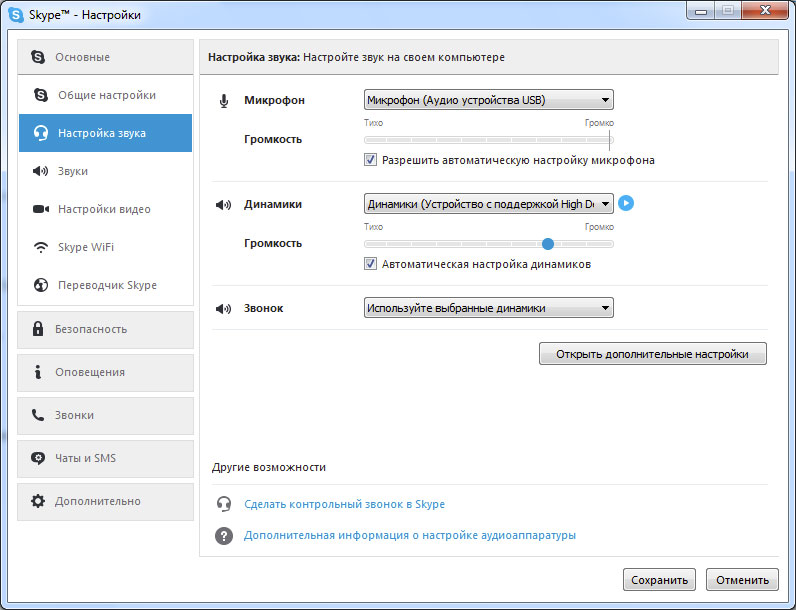Click the speaker icon beside Звуки

coord(41,171)
